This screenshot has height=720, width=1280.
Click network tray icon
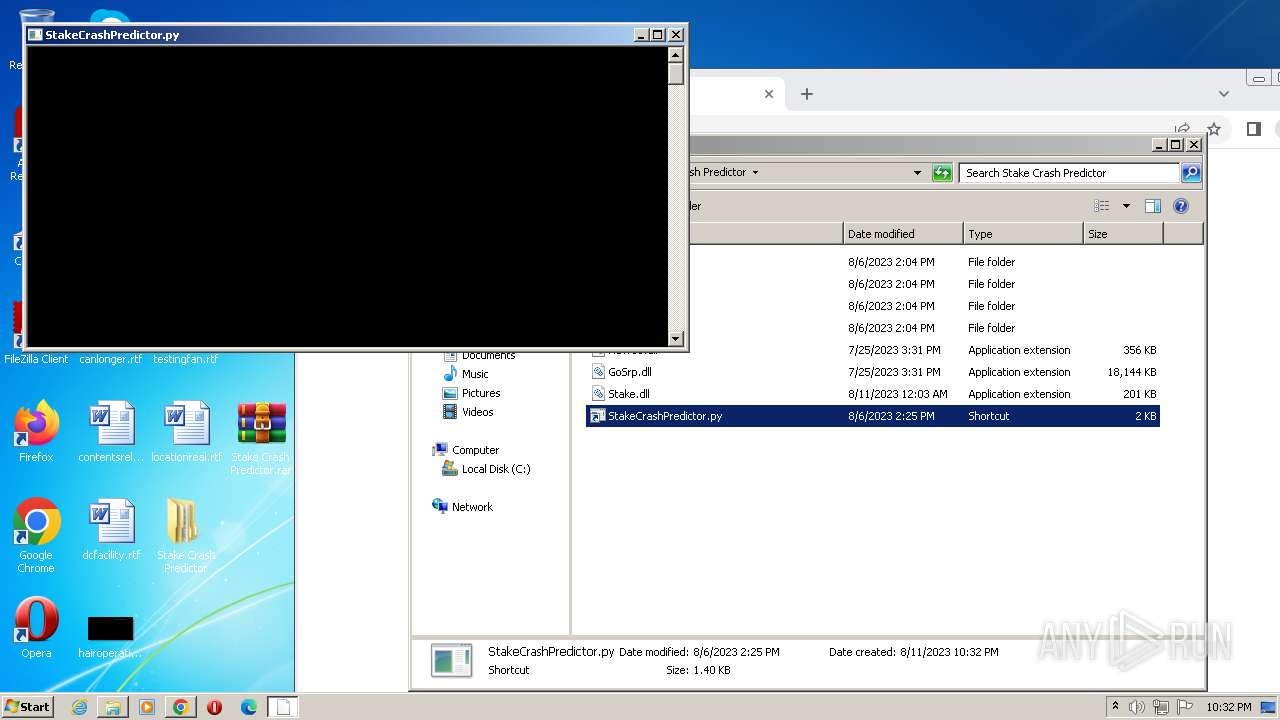[1159, 707]
